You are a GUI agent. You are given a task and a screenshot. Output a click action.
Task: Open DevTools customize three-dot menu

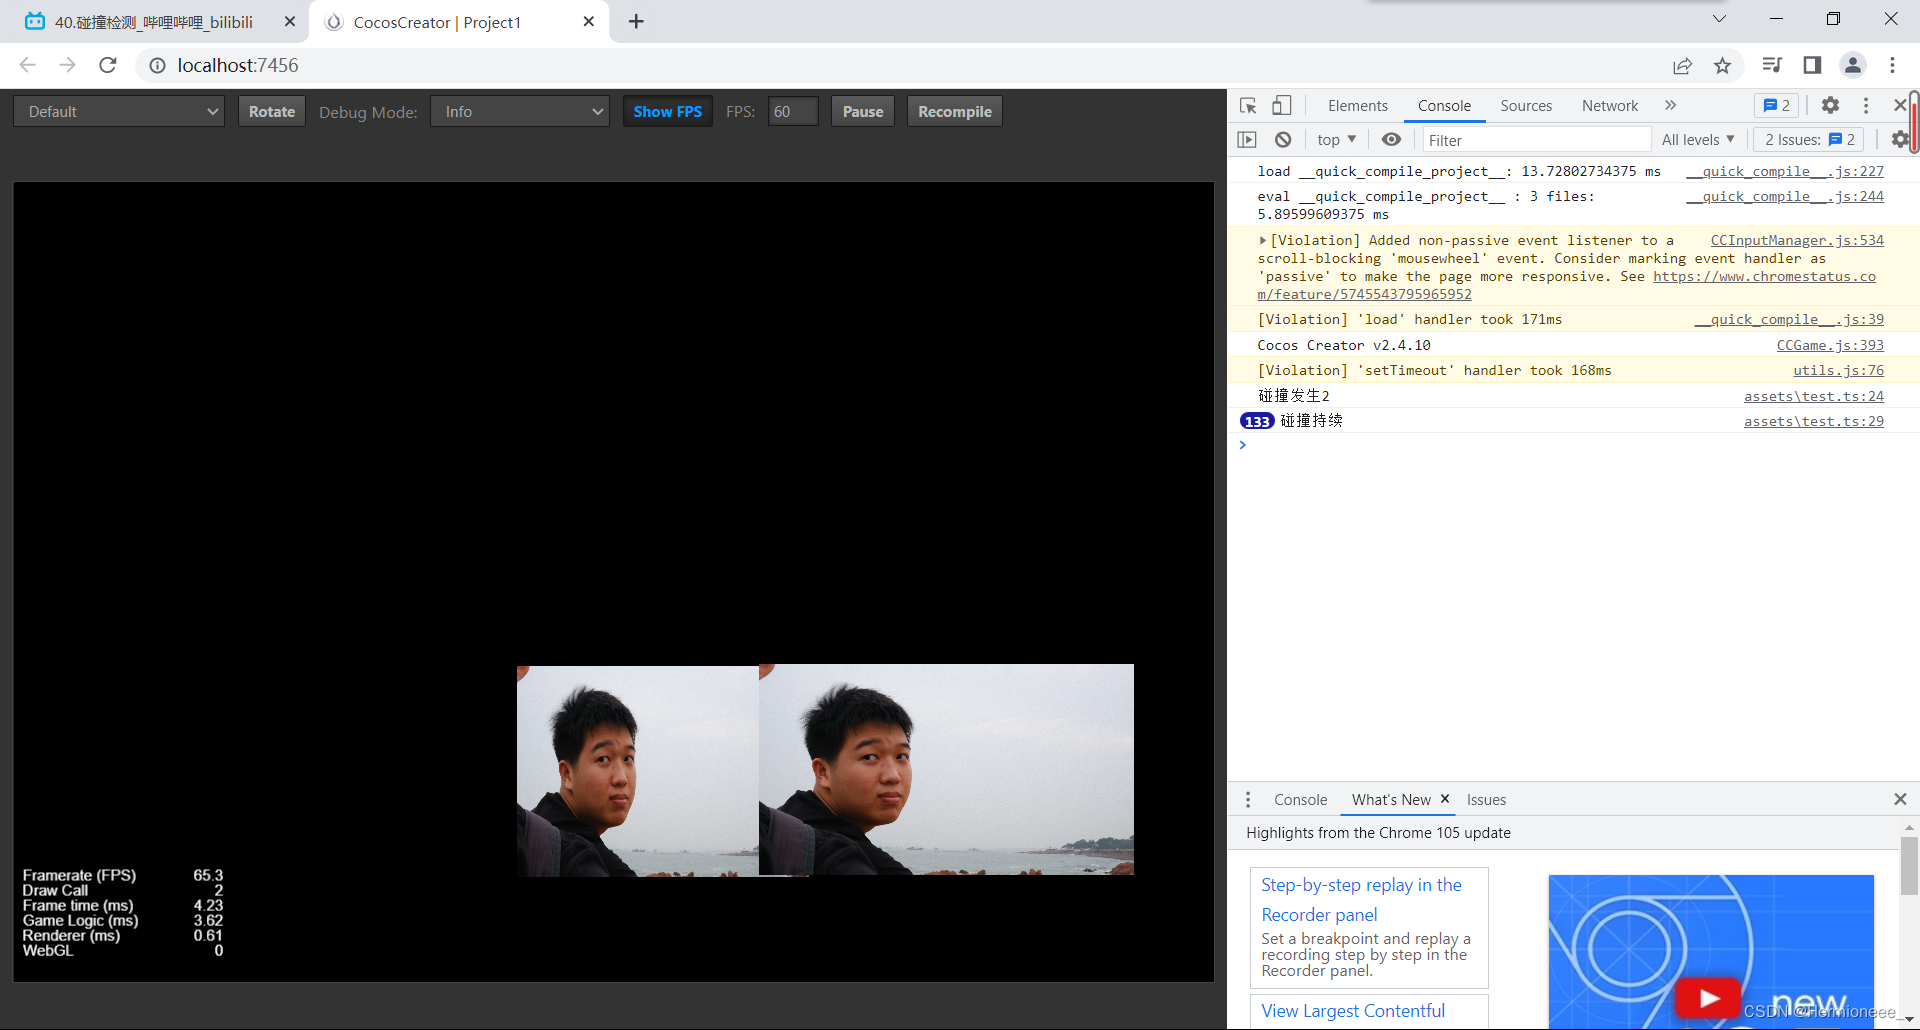(x=1866, y=105)
